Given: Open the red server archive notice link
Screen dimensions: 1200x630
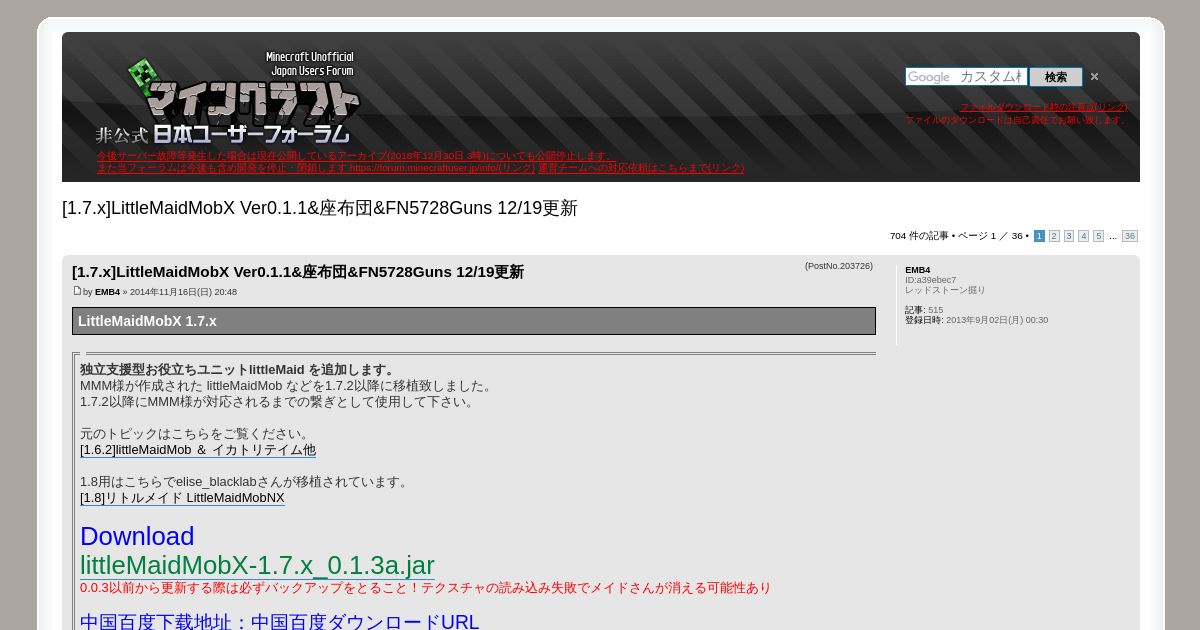Looking at the screenshot, I should (x=354, y=156).
